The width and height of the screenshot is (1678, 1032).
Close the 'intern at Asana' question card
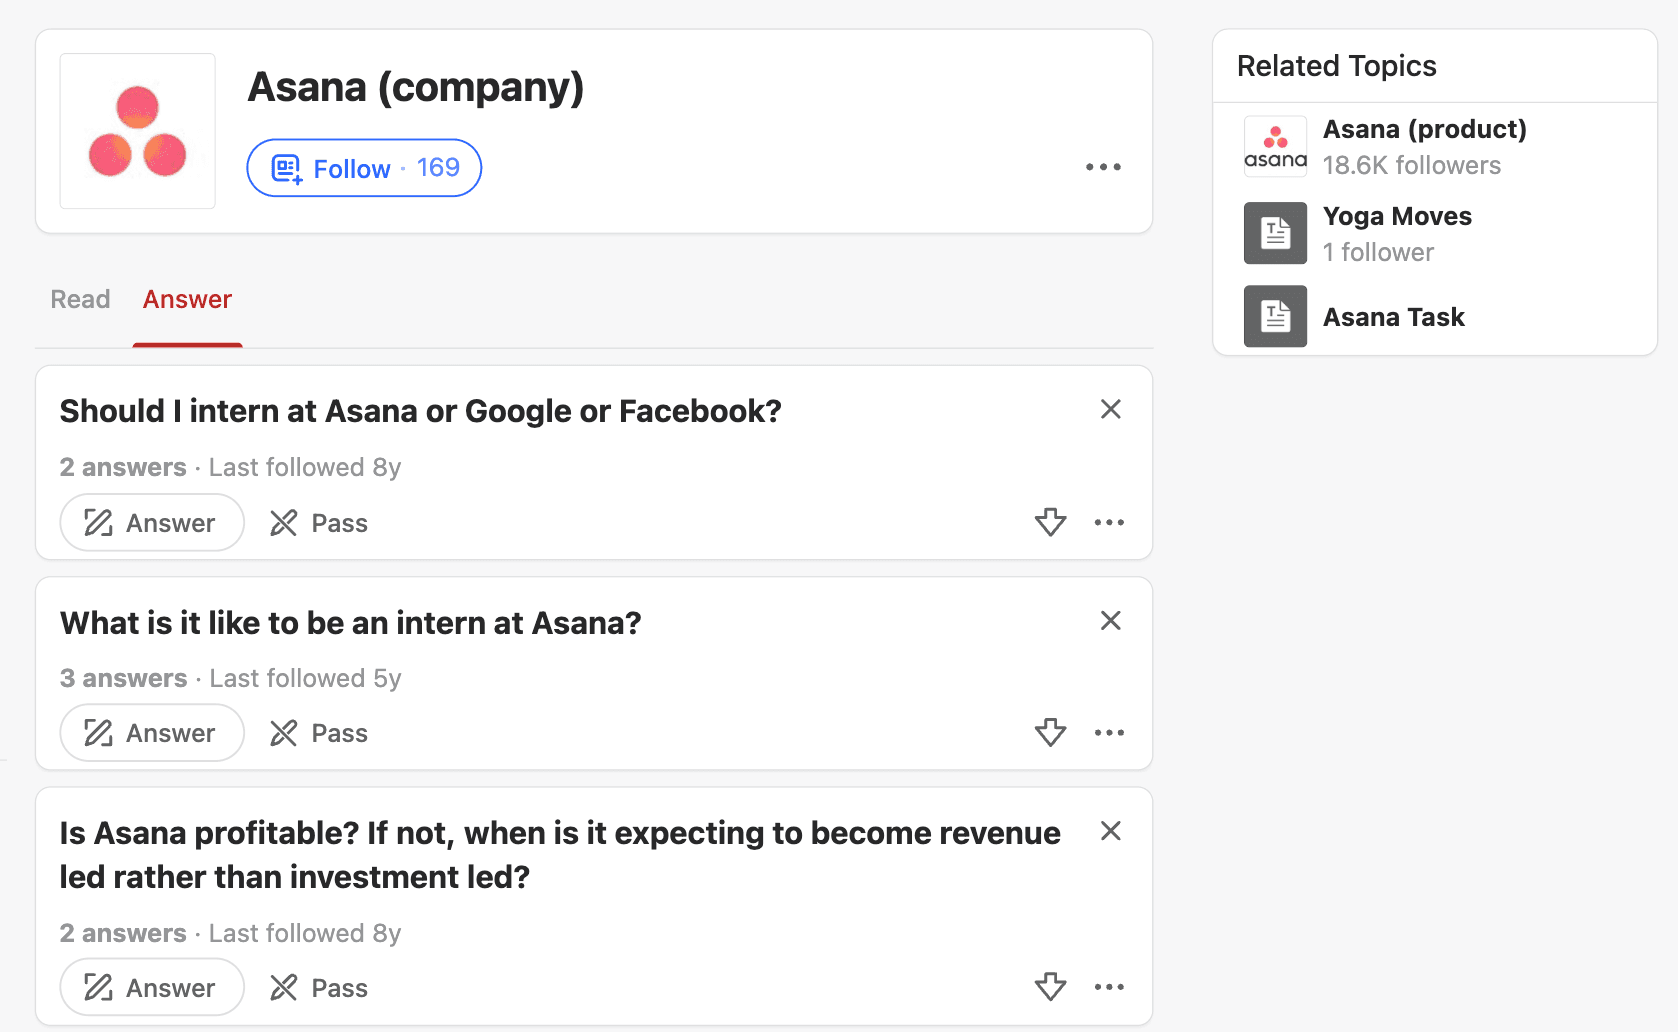[1110, 621]
